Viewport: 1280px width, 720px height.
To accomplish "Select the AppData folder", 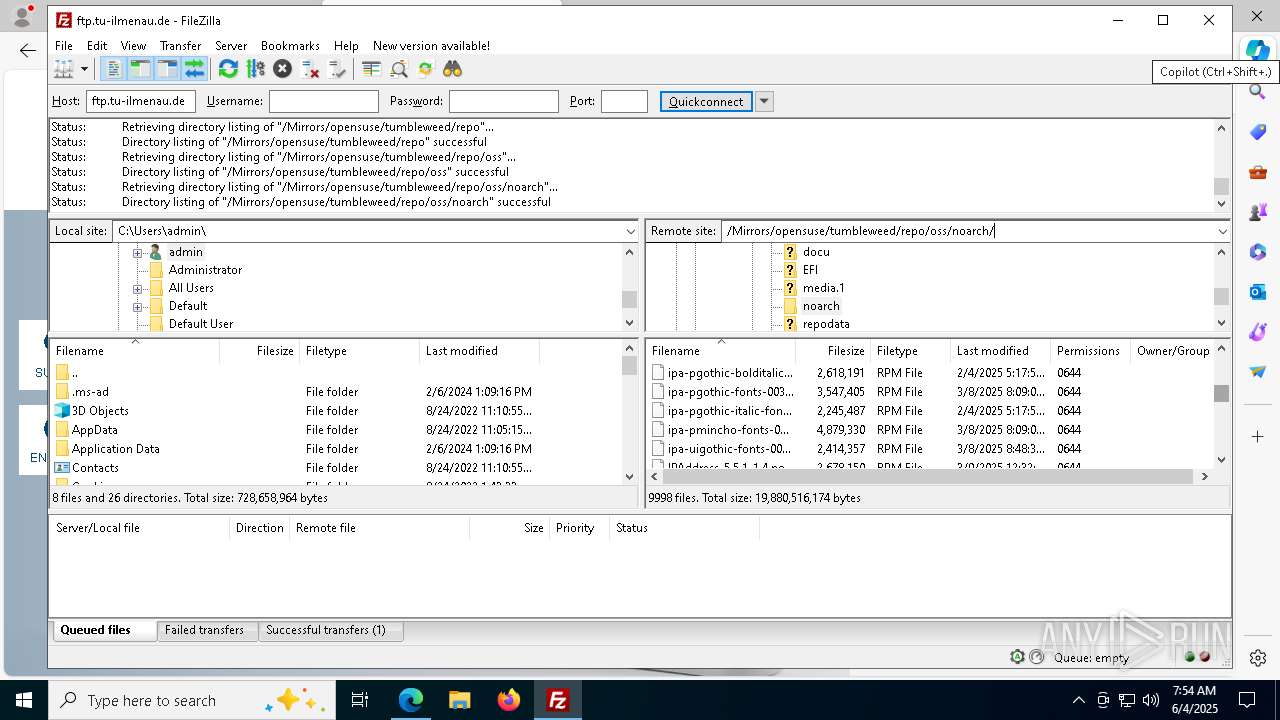I will 94,430.
